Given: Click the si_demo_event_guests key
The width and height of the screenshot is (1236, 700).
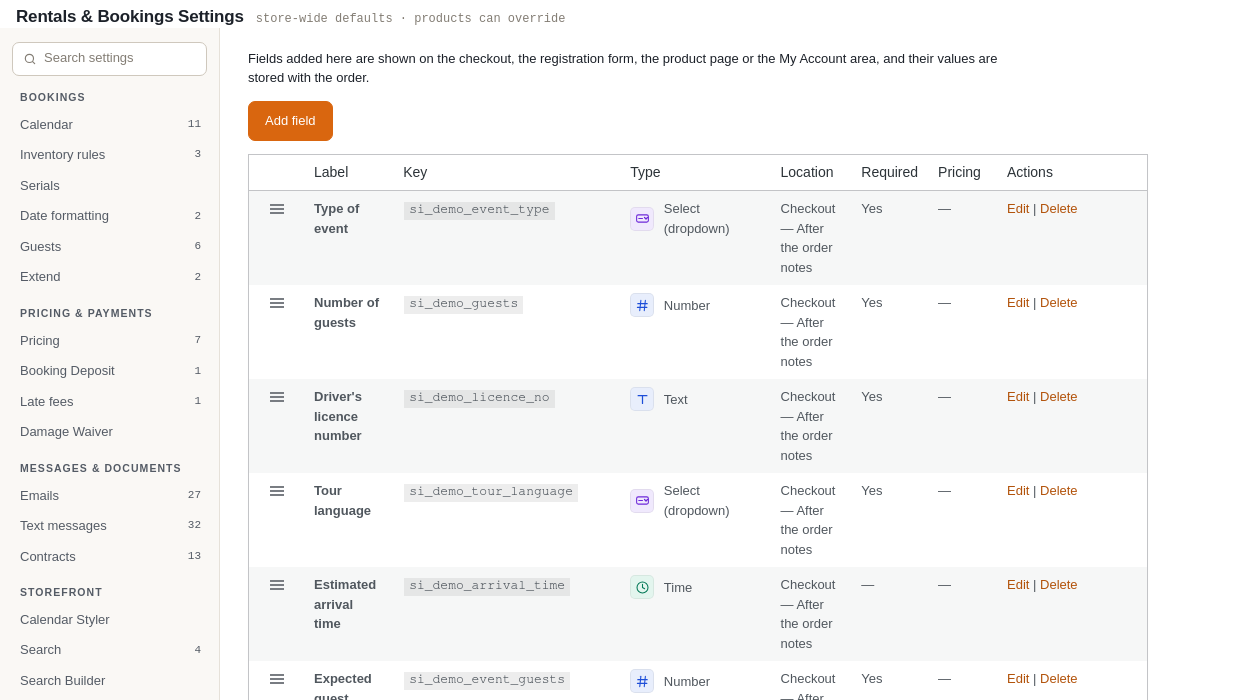Looking at the screenshot, I should click(x=487, y=680).
